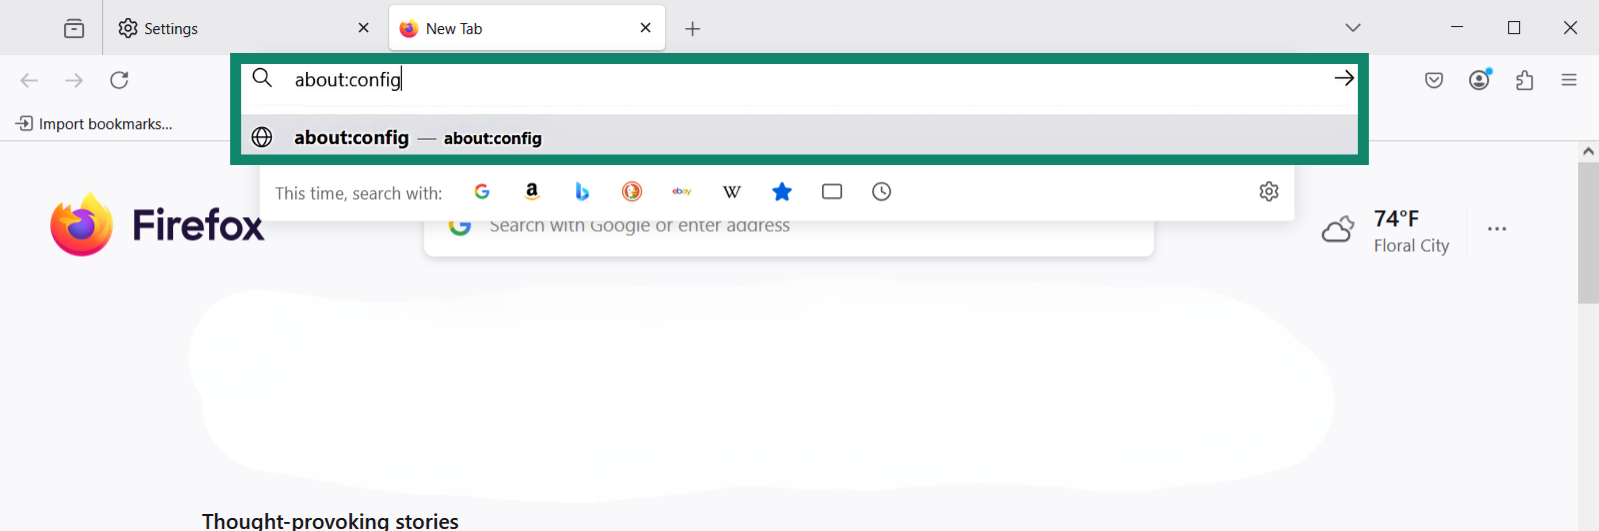Click the page vertical scrollbar thumb
Screen dimensions: 1599x531
coord(1588,232)
